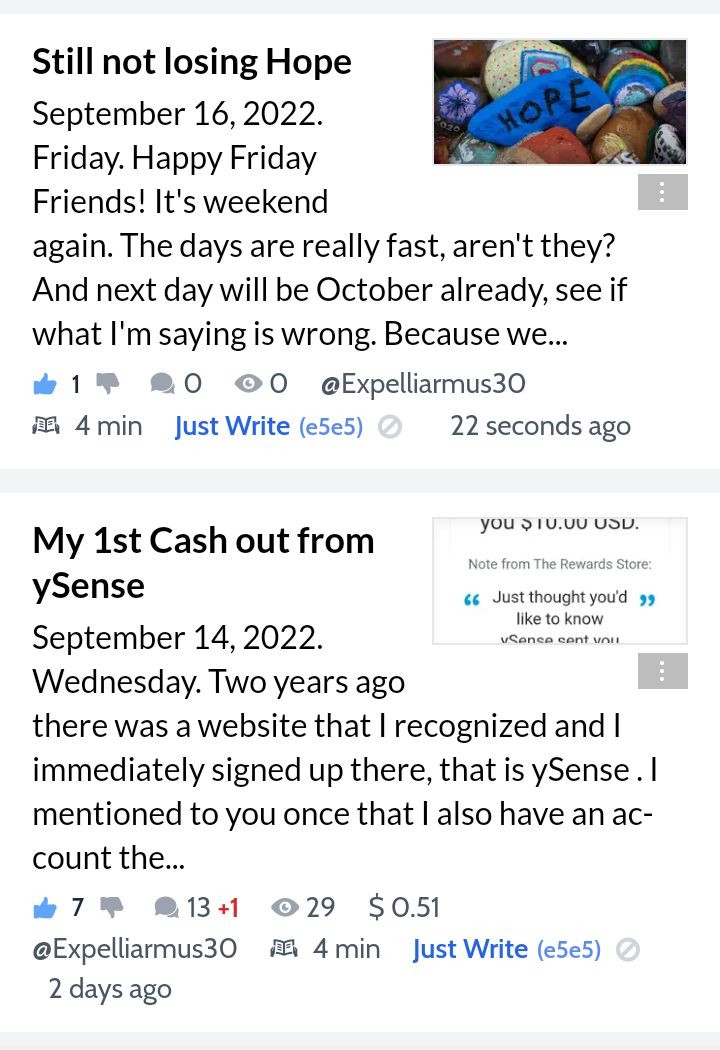Click the views eye icon on ySense post
Screen dimensions: 720x1050
285,907
